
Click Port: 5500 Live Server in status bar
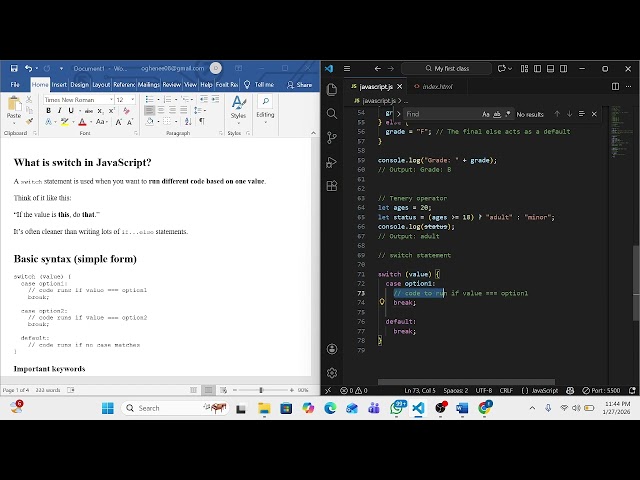point(601,391)
